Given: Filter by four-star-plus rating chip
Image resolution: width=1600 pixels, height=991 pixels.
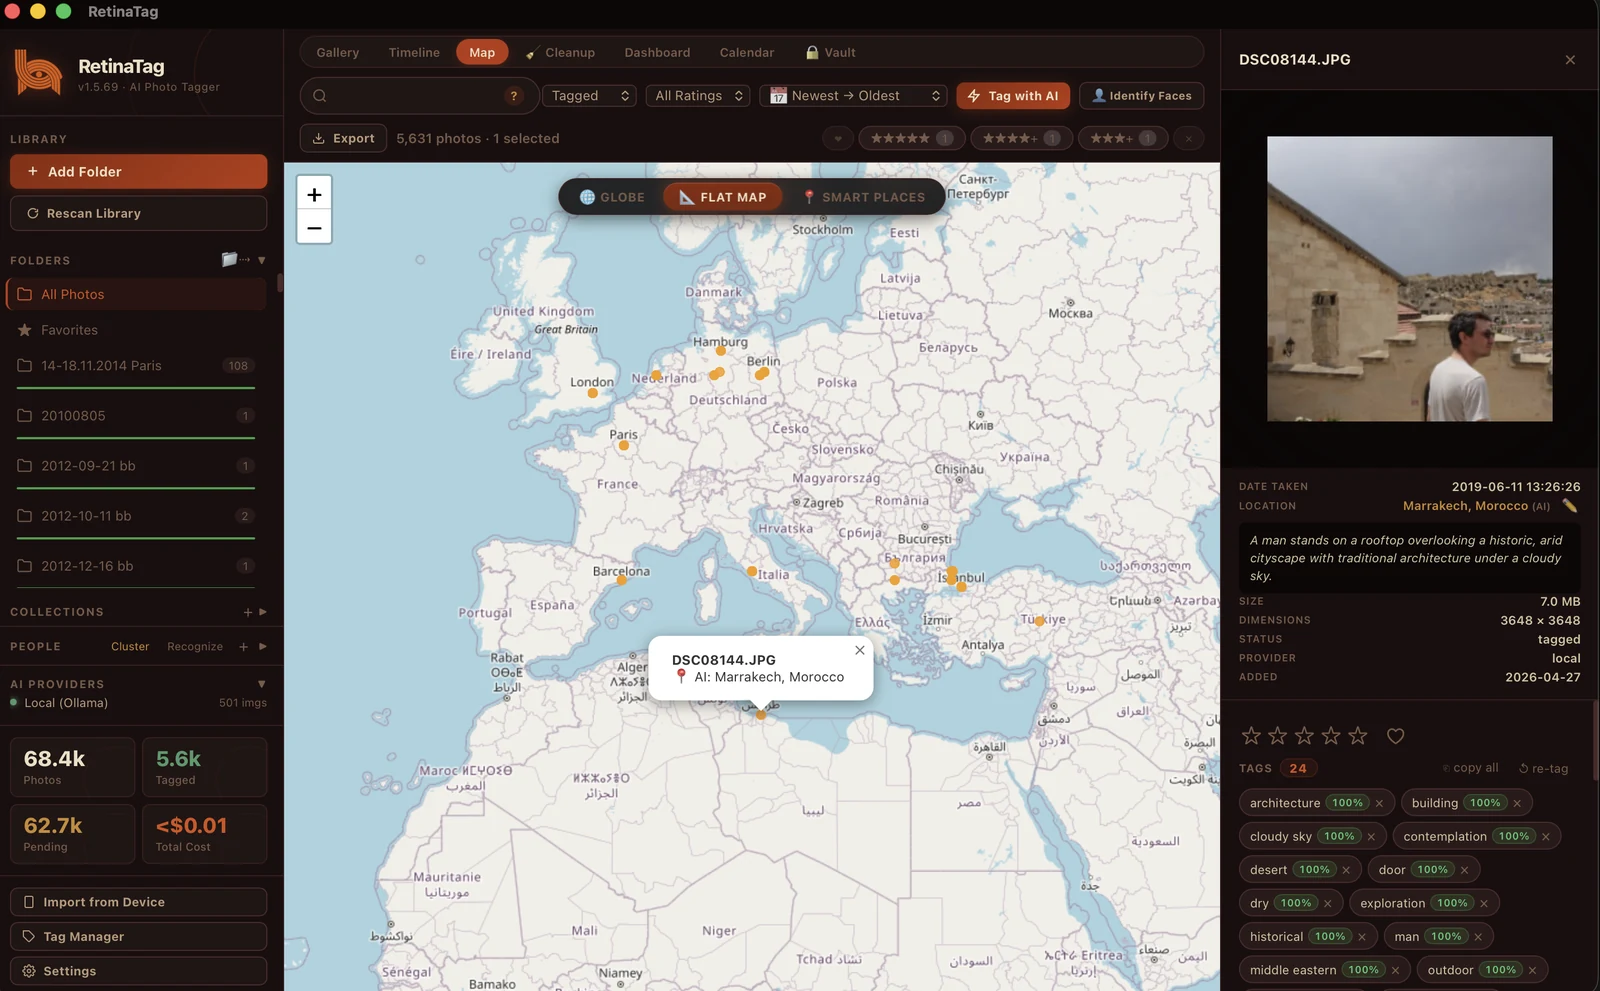Looking at the screenshot, I should coord(1021,138).
